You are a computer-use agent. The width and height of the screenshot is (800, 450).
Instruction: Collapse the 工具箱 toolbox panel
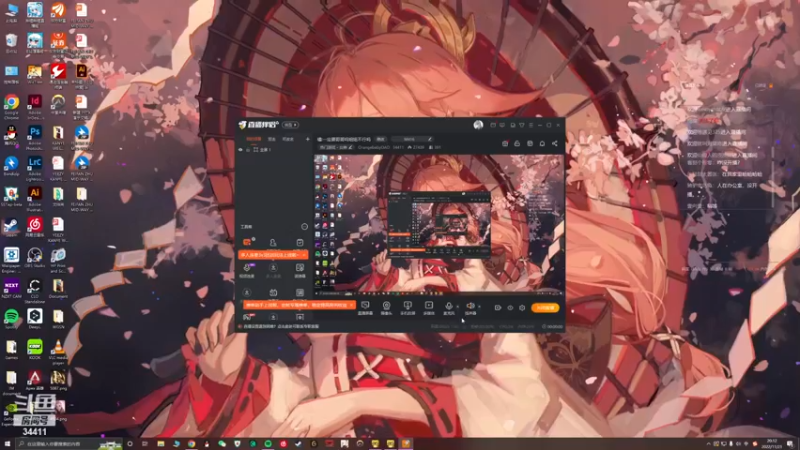pos(305,227)
